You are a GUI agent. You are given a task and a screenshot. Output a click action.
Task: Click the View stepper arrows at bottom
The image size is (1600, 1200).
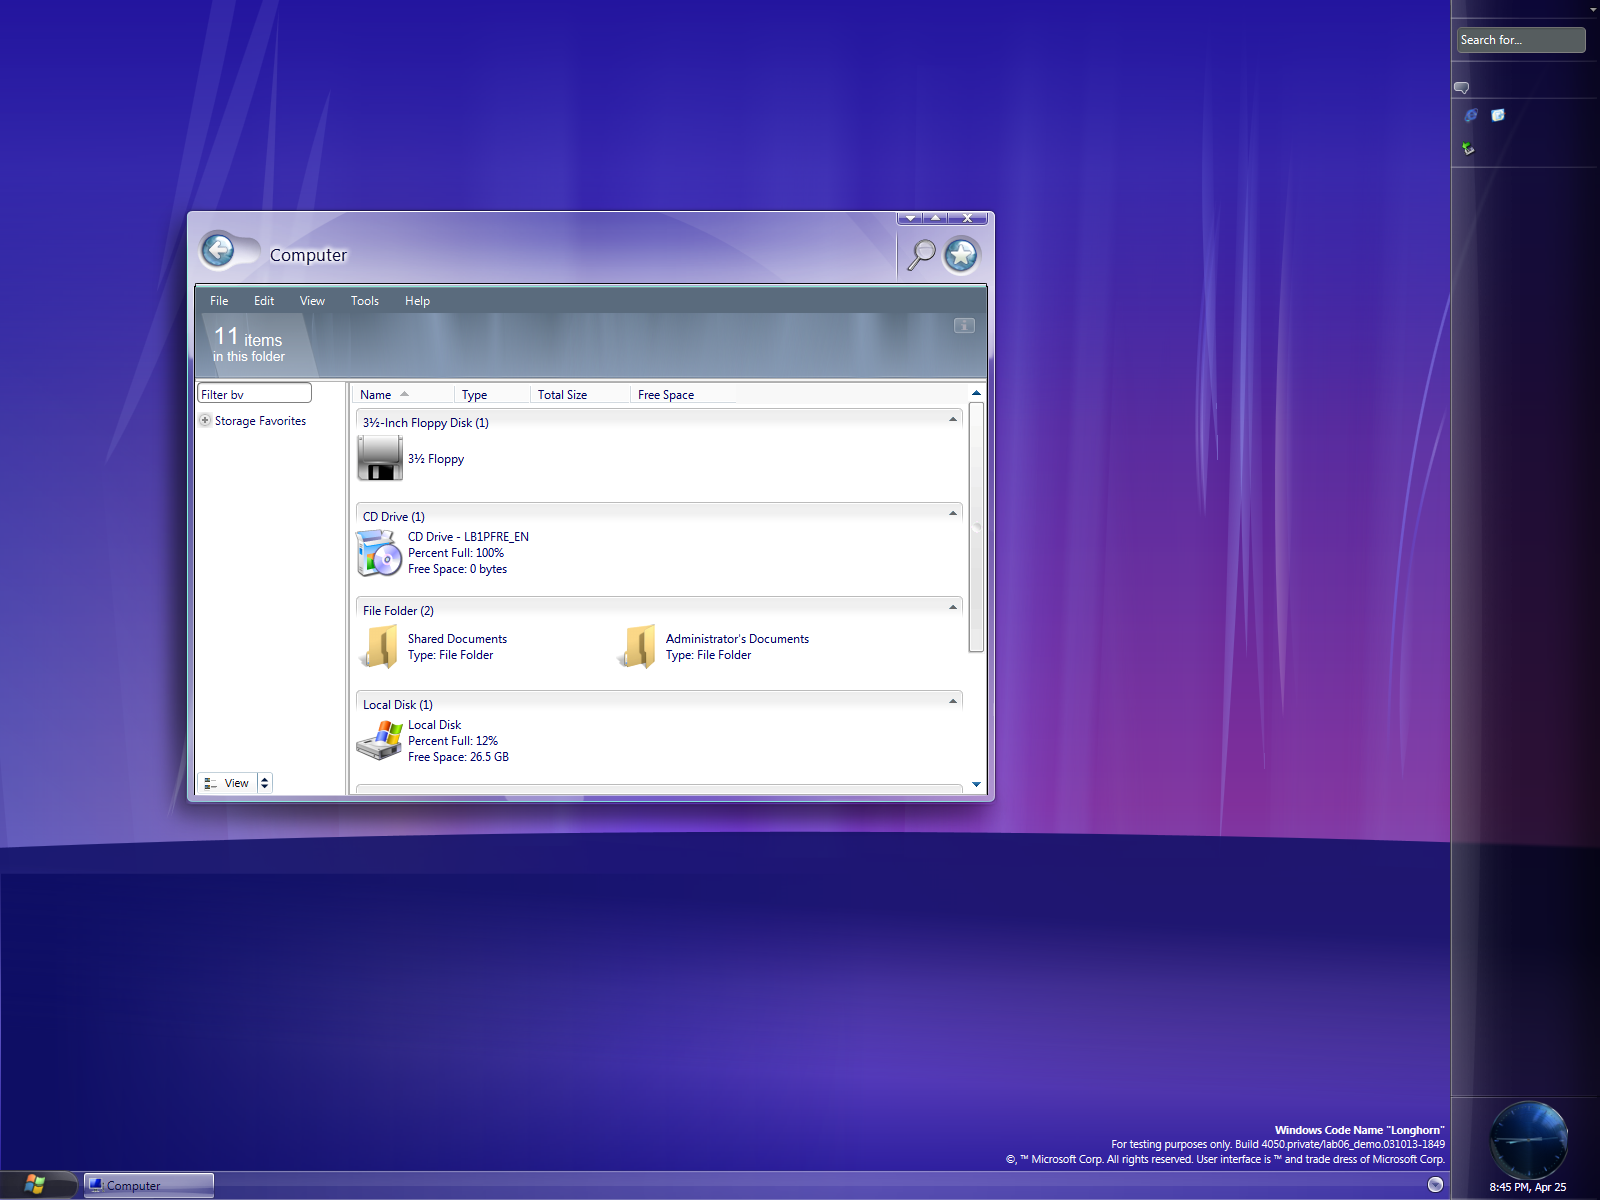(265, 783)
